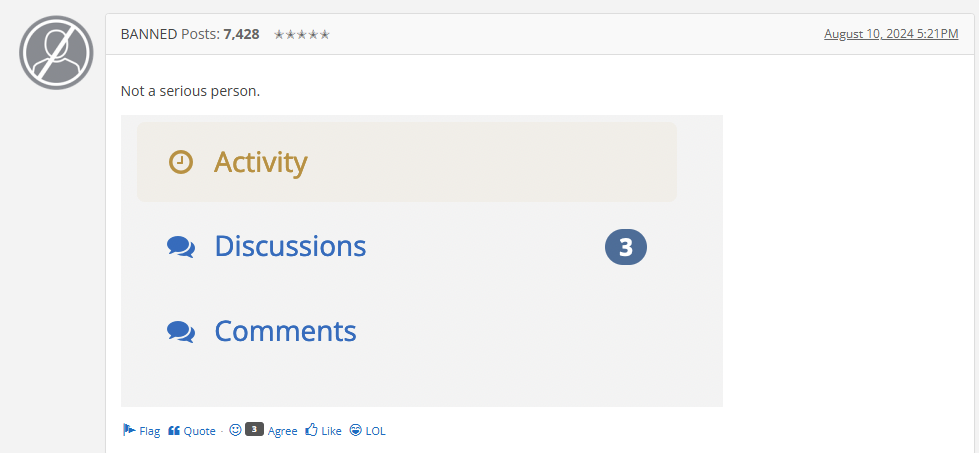Click the LOL reaction text
Image resolution: width=979 pixels, height=453 pixels.
point(376,431)
